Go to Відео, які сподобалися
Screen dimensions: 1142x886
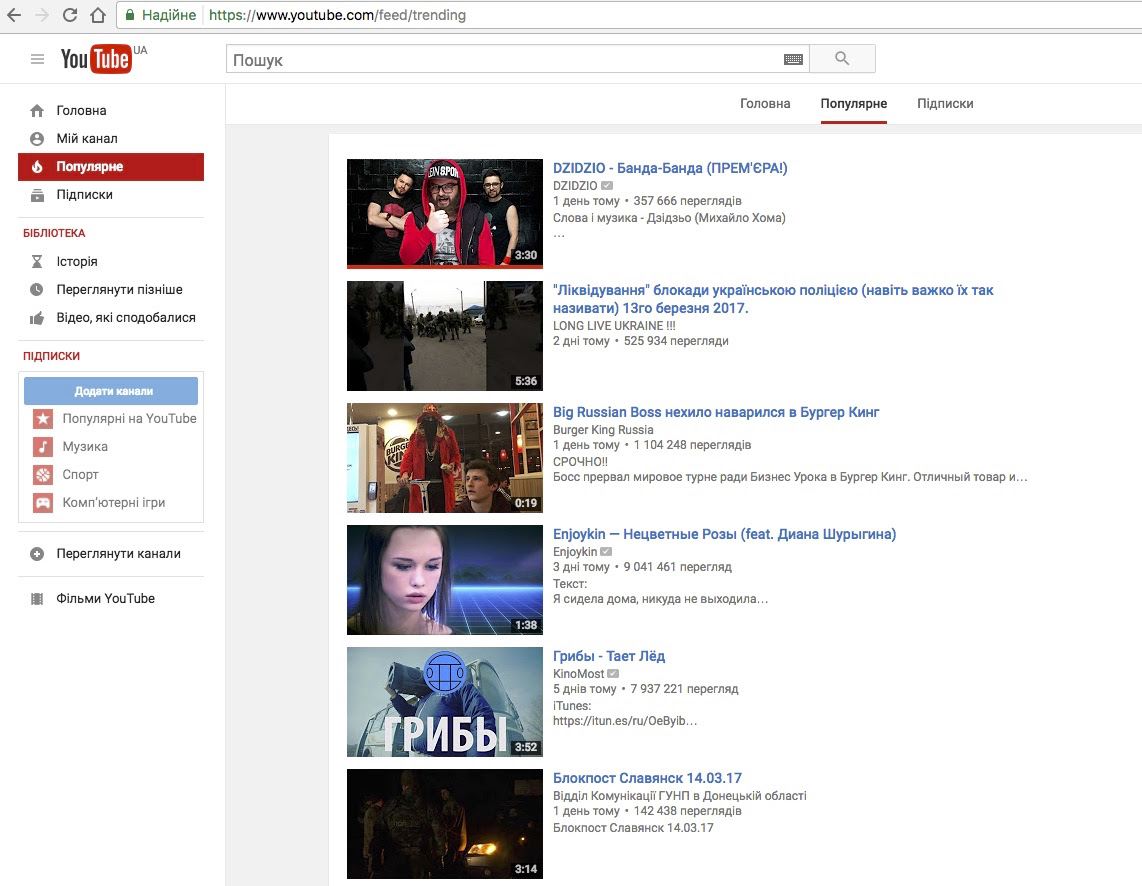point(126,317)
